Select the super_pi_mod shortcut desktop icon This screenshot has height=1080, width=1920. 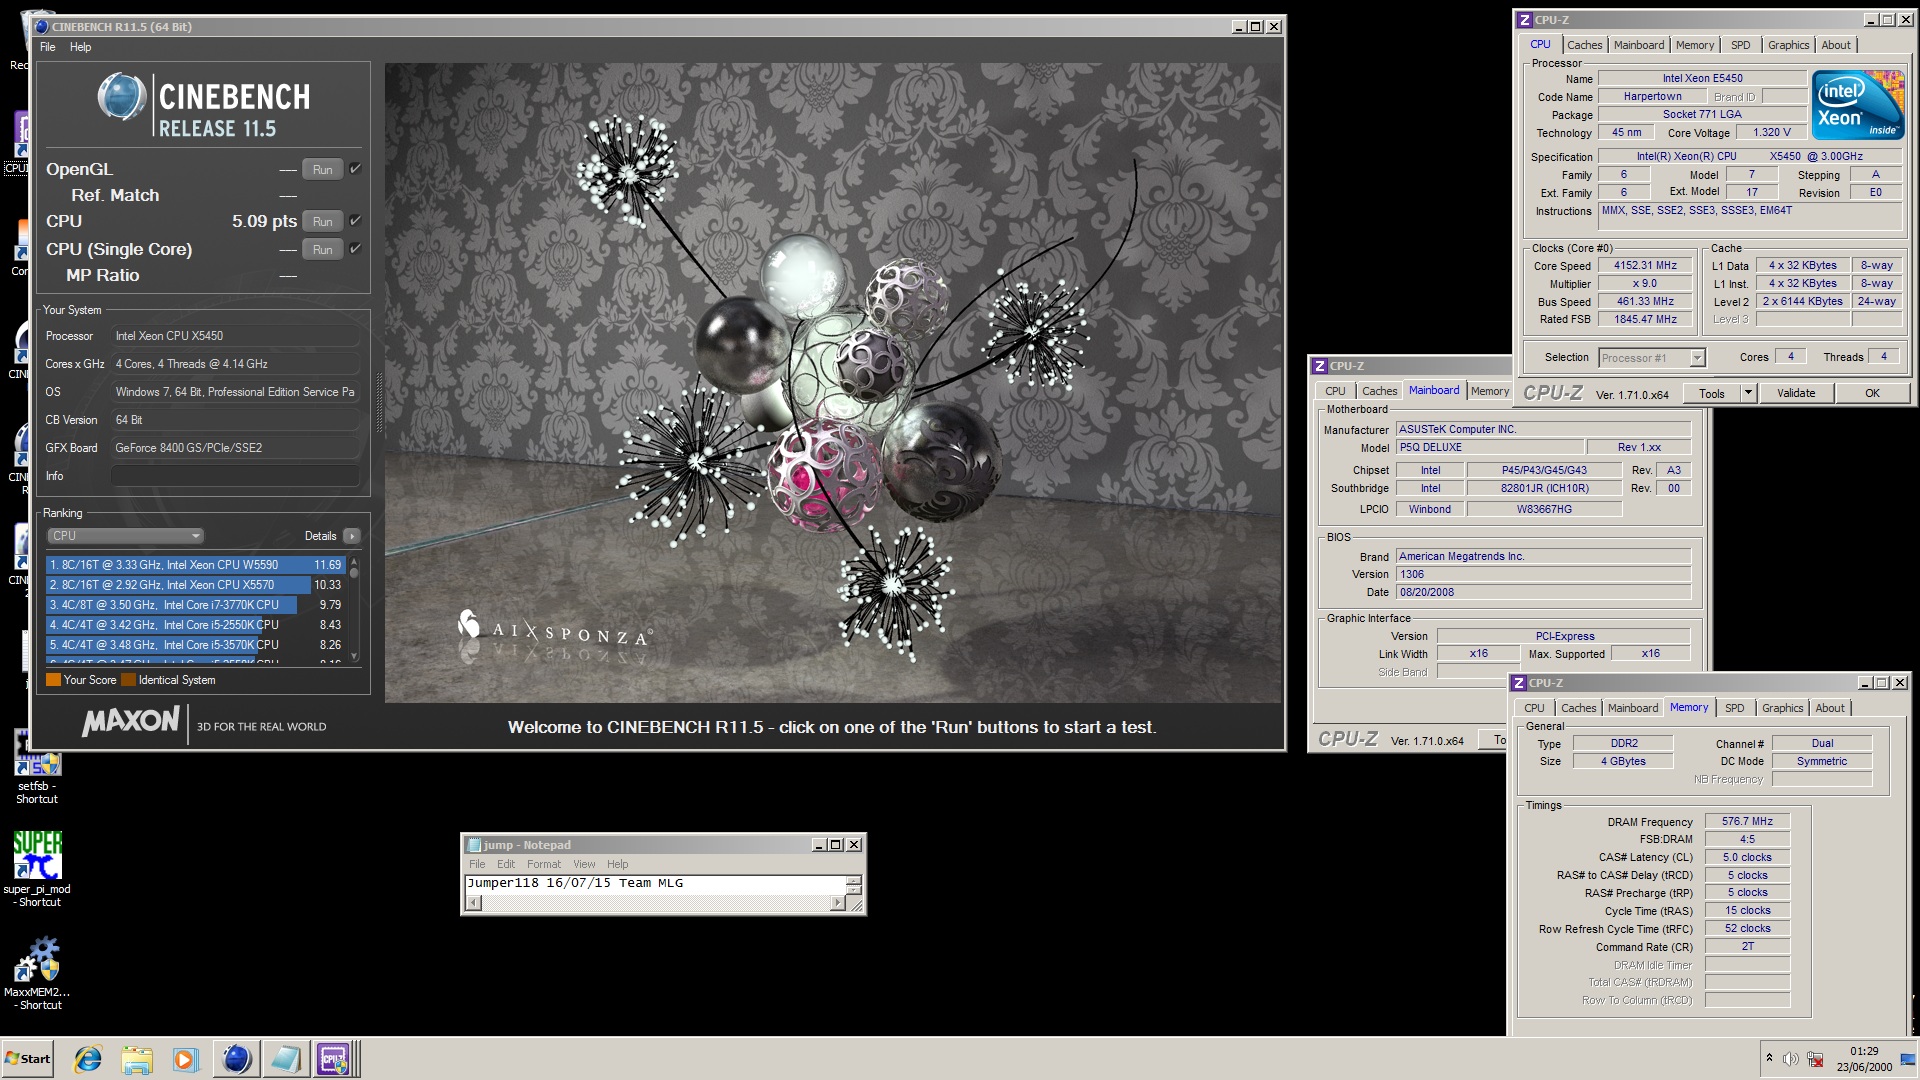pos(37,868)
